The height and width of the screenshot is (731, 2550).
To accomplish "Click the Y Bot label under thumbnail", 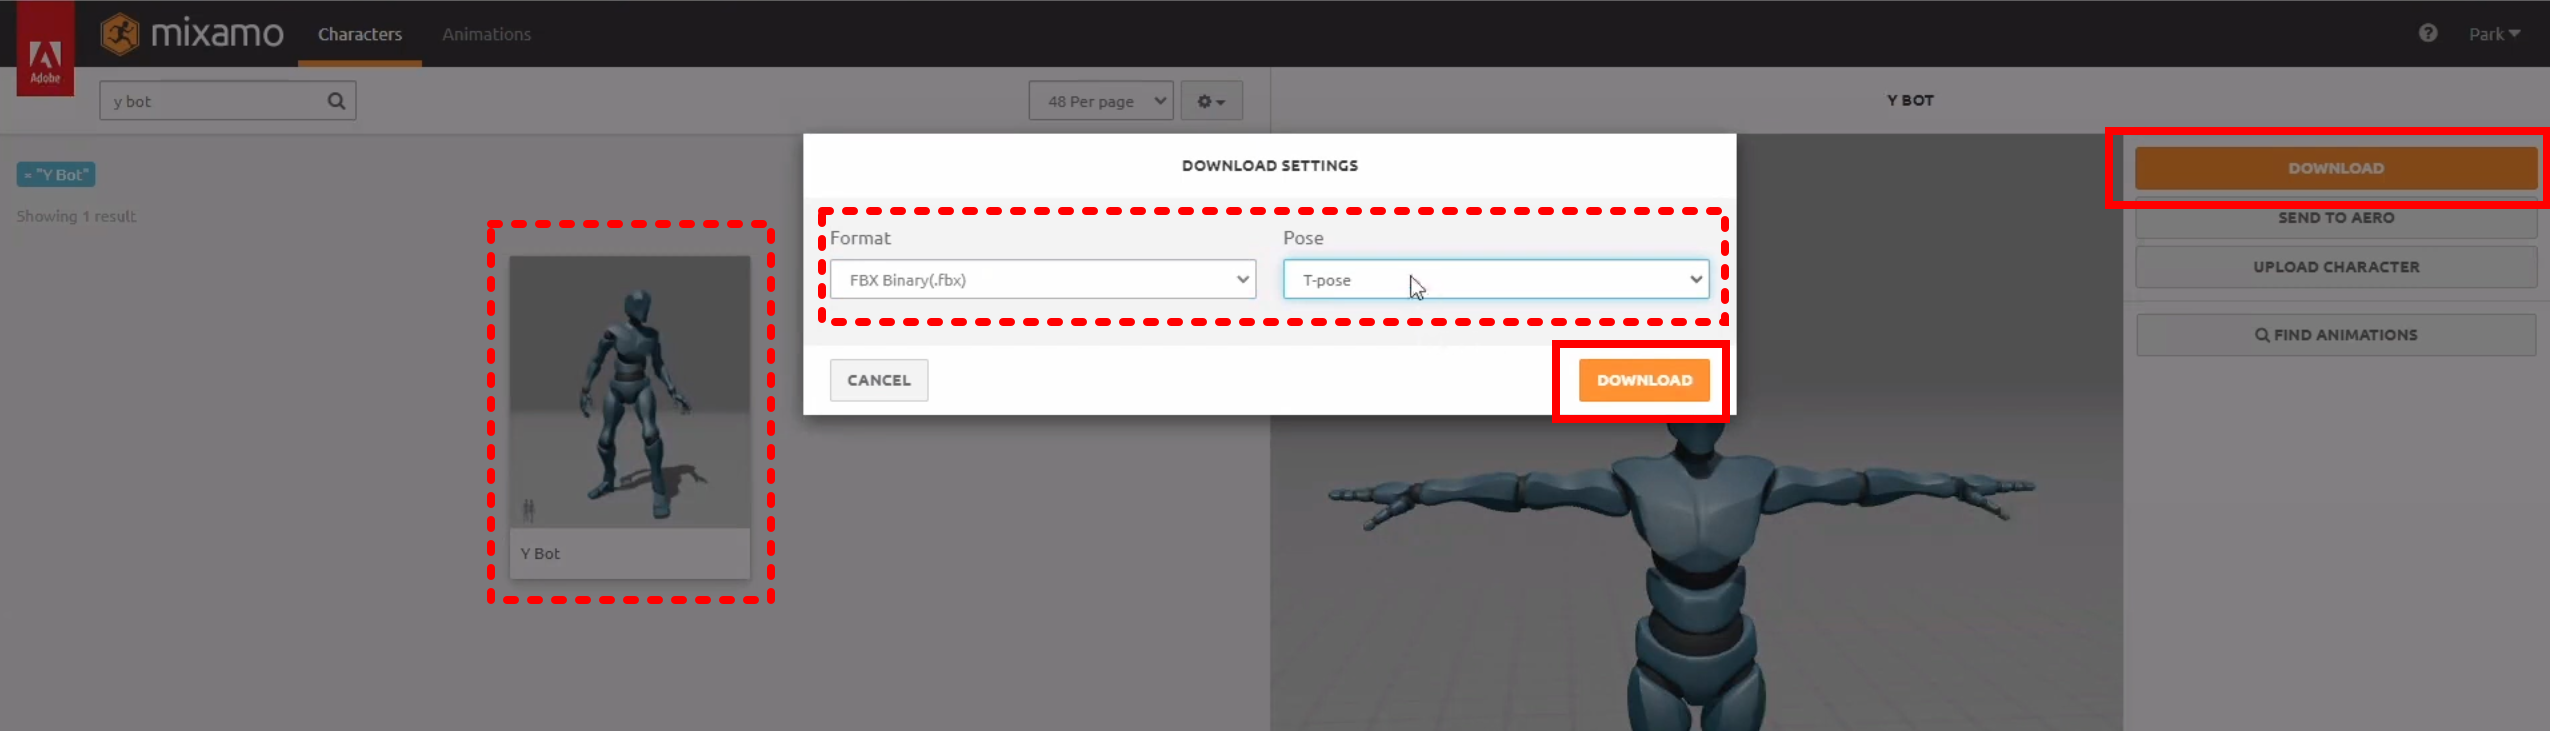I will [540, 553].
